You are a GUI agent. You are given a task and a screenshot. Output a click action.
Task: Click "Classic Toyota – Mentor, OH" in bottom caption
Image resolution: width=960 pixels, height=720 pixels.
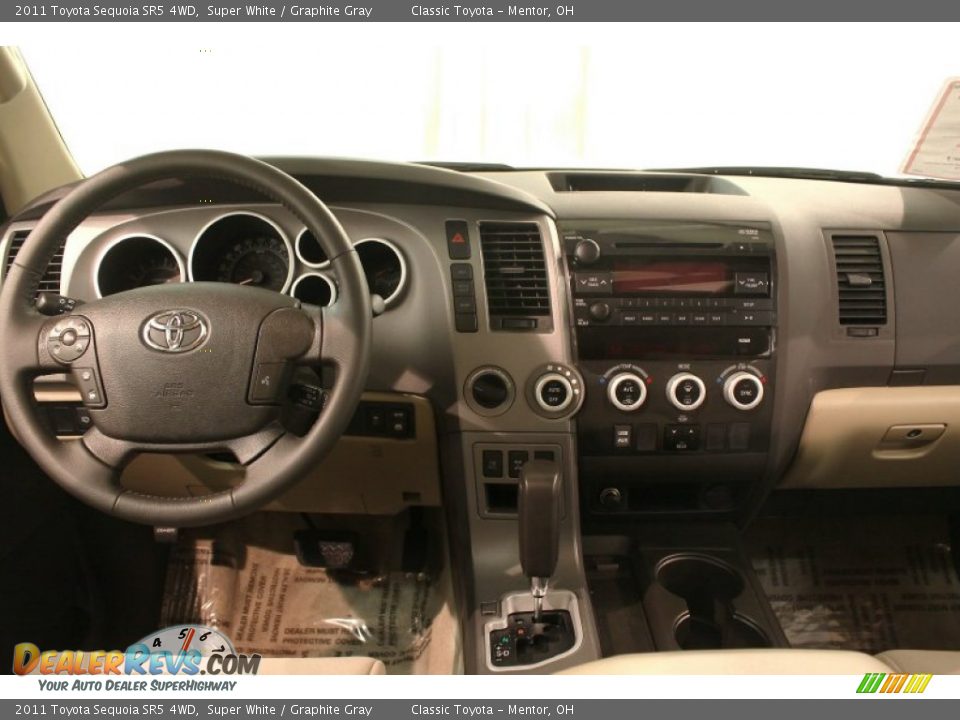pos(492,710)
